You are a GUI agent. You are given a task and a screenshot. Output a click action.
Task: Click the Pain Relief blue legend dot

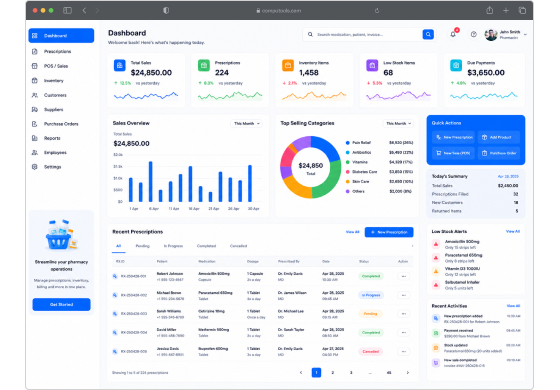pyautogui.click(x=348, y=142)
